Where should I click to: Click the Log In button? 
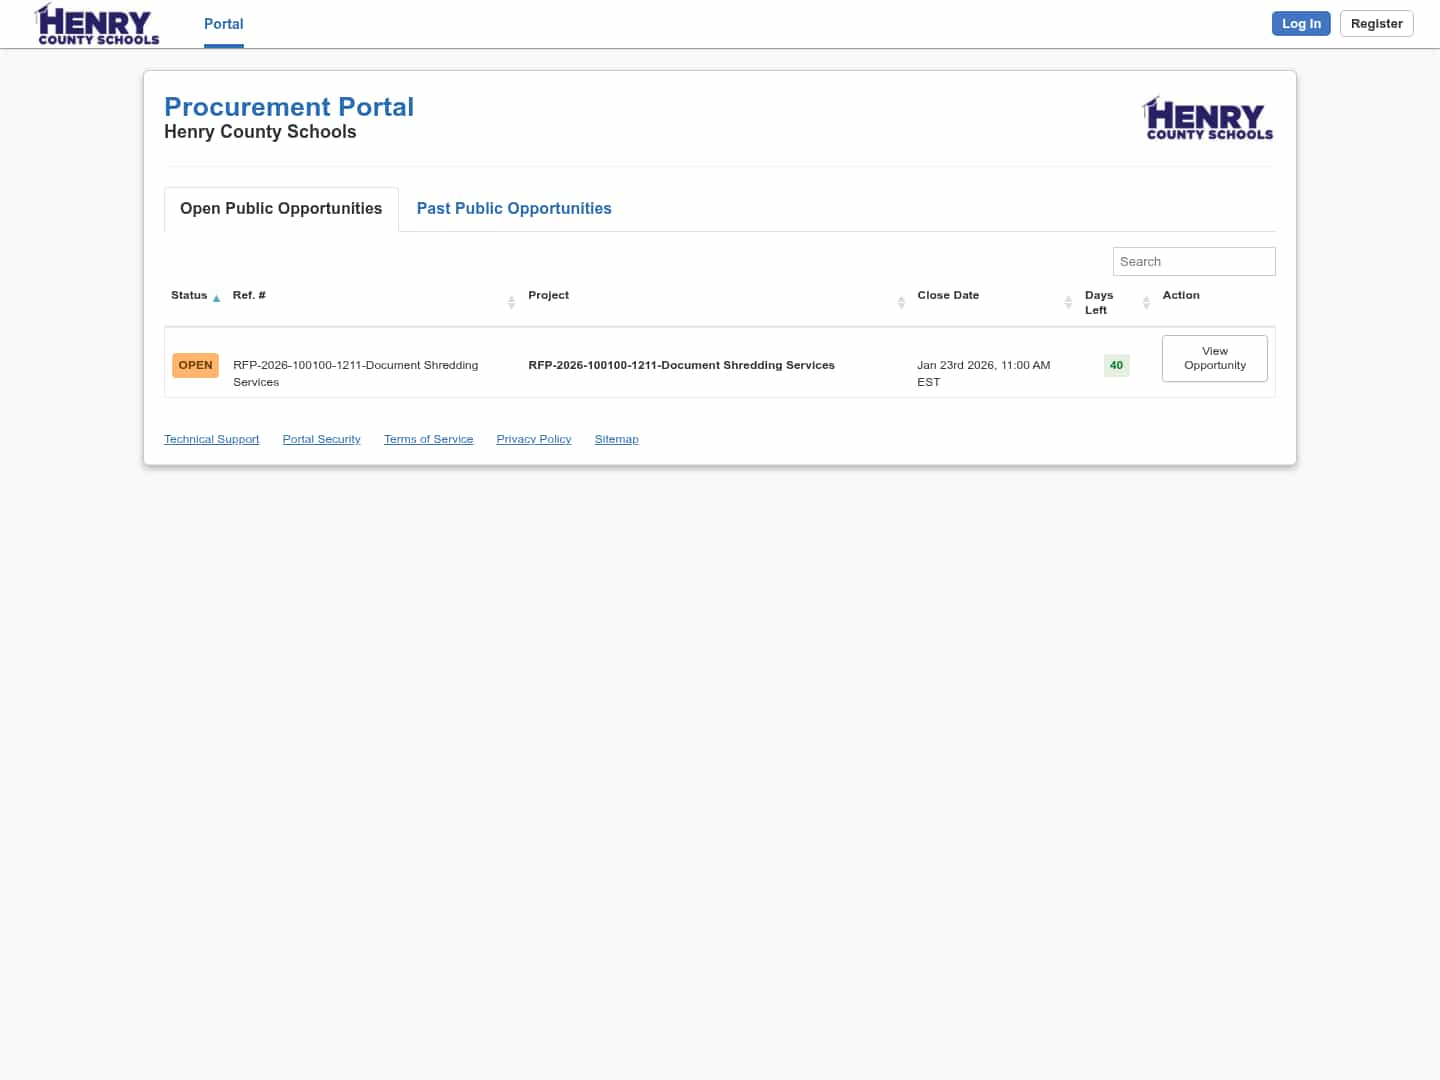(x=1301, y=23)
